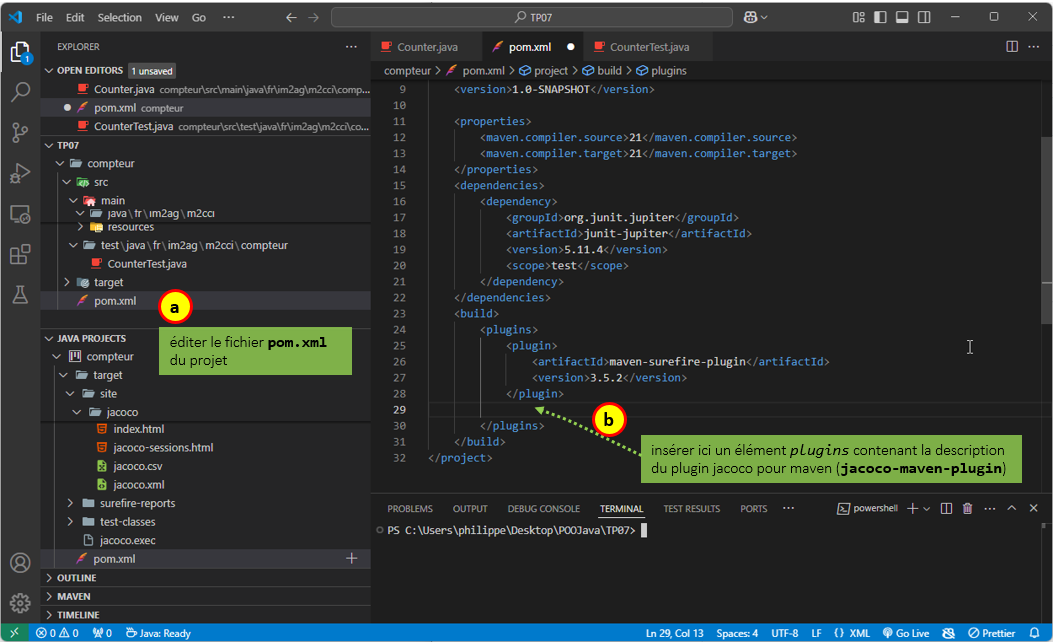Toggle the primary side bar layout button
Screen dimensions: 1053x643
(880, 17)
